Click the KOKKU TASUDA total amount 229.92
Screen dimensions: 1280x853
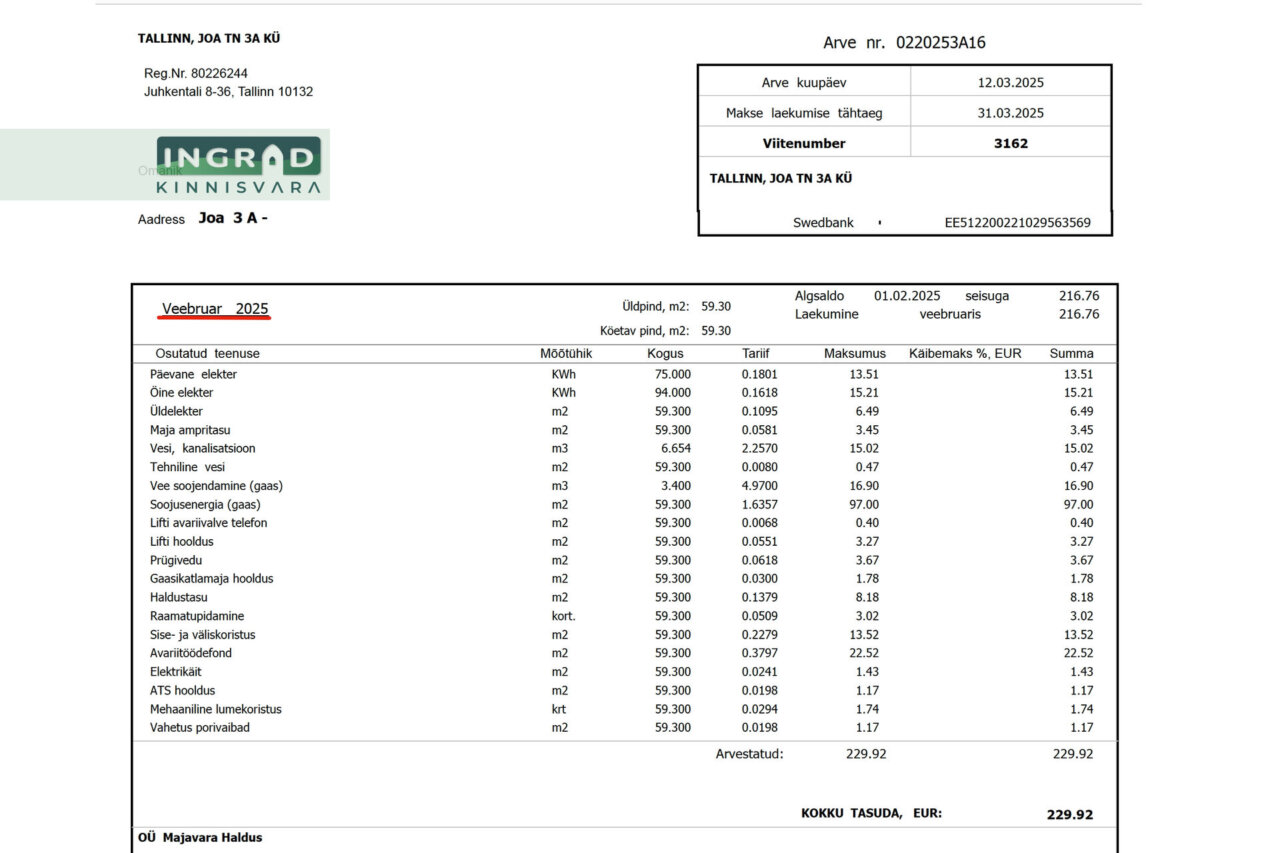tap(1069, 815)
